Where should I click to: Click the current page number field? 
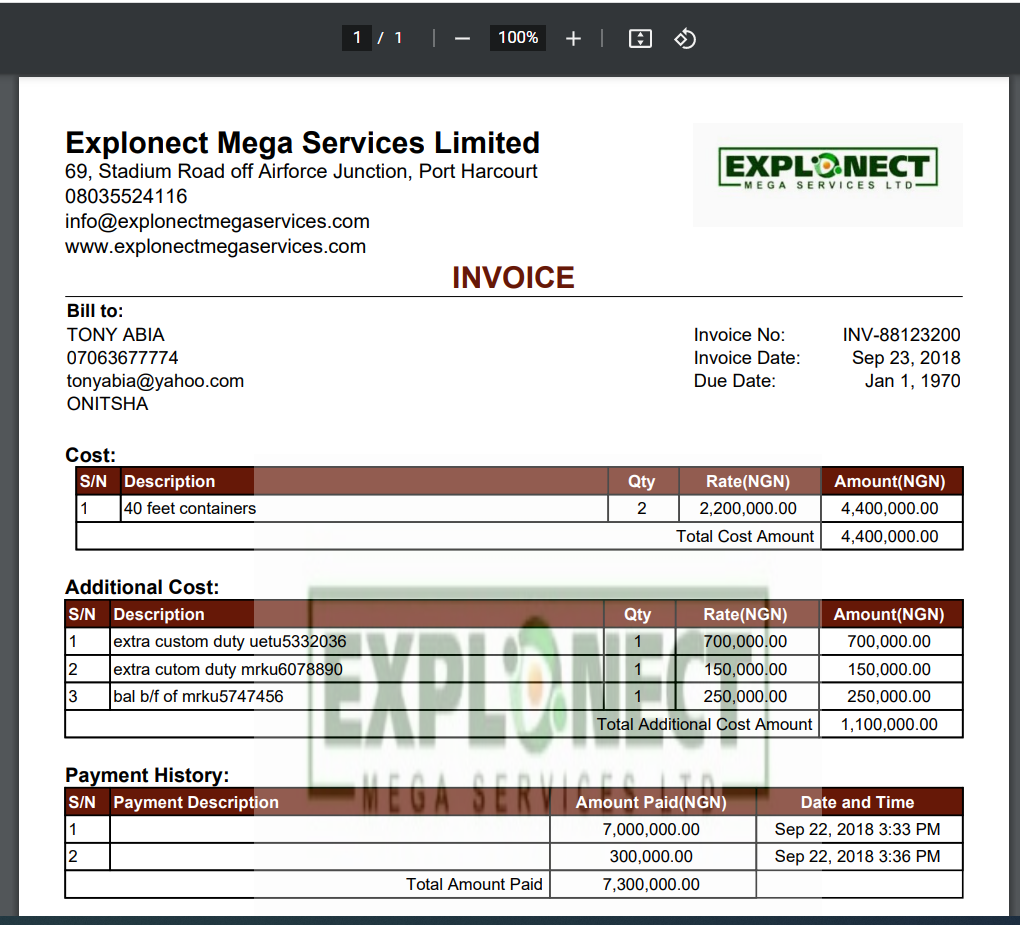pyautogui.click(x=356, y=38)
